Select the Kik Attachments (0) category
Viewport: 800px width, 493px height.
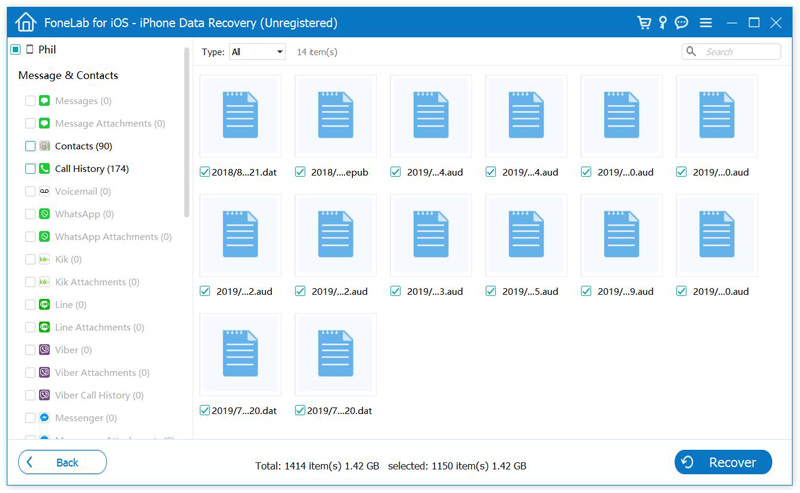[97, 282]
